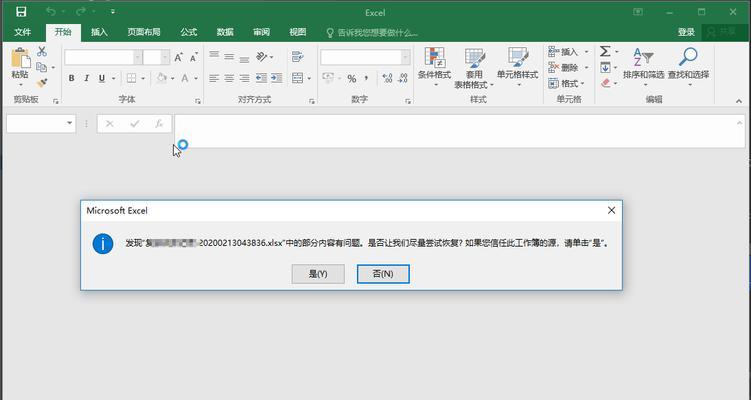Screen dimensions: 751x400
Task: Click the Comma Style icon
Action: (366, 79)
